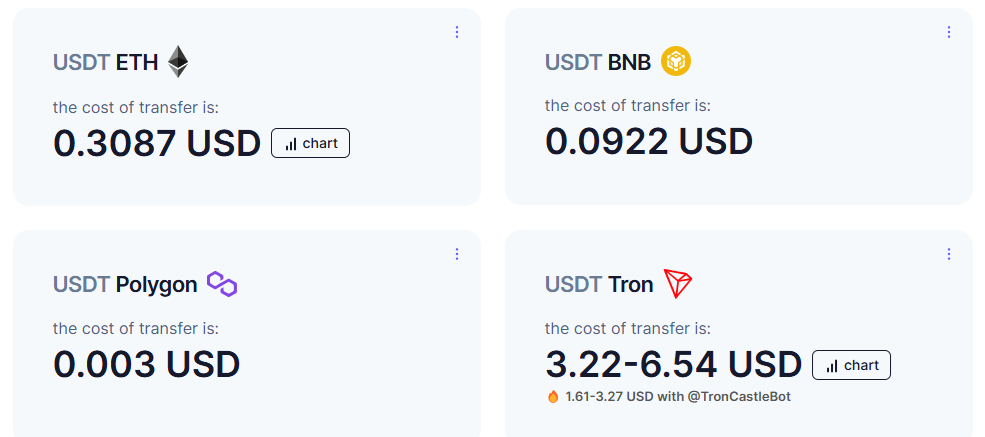This screenshot has width=985, height=437.
Task: Click the 0.003 USD transfer cost value
Action: point(146,364)
